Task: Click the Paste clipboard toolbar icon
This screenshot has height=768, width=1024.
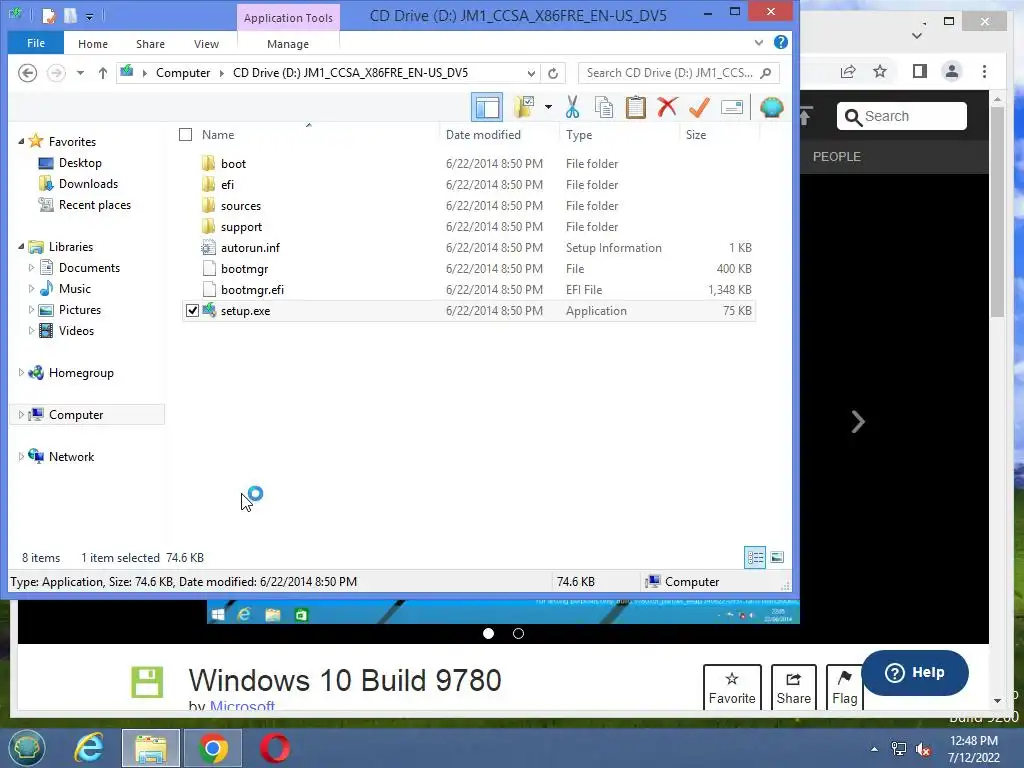Action: [635, 107]
